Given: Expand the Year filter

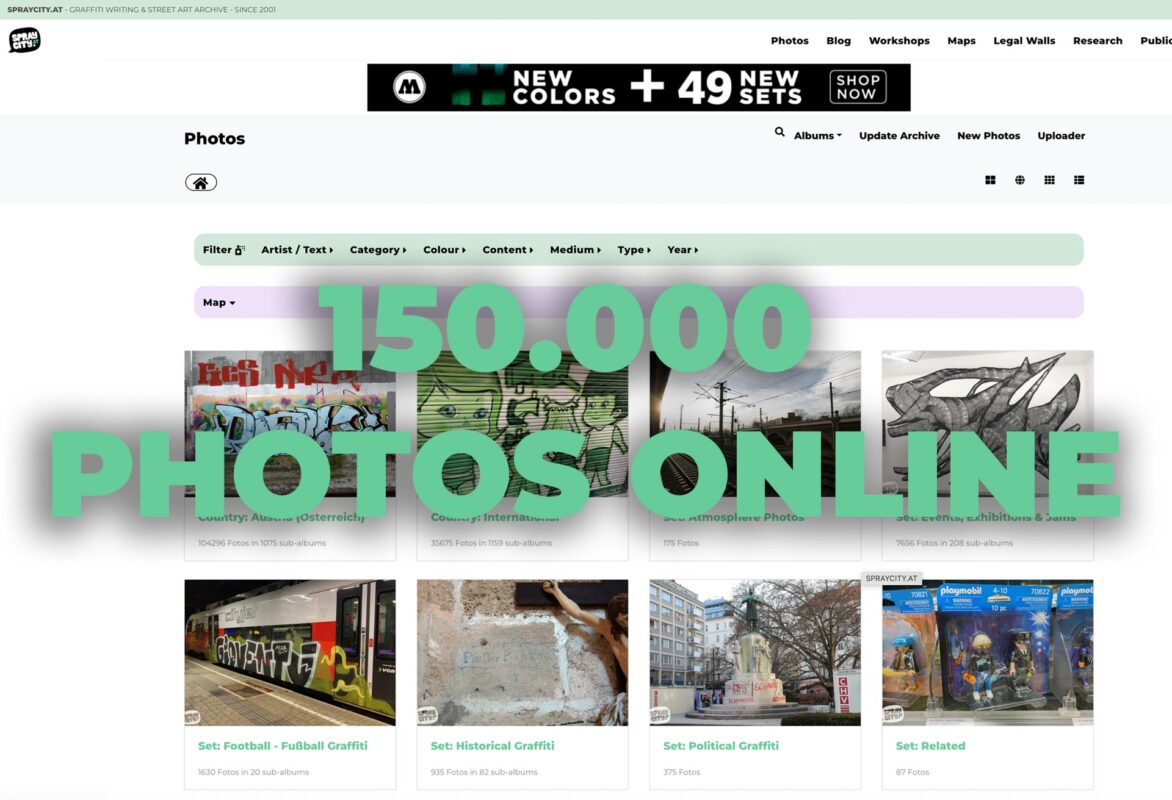Looking at the screenshot, I should (x=682, y=250).
